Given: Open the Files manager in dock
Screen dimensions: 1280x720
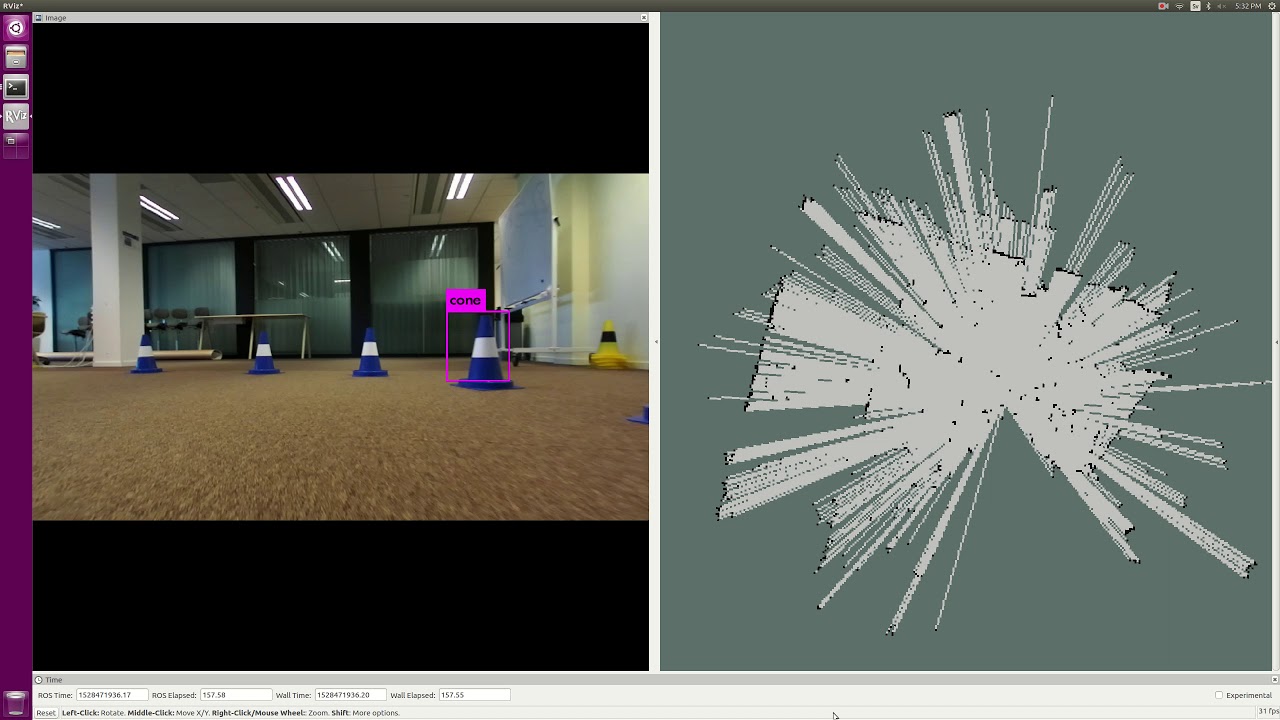Looking at the screenshot, I should (x=15, y=57).
